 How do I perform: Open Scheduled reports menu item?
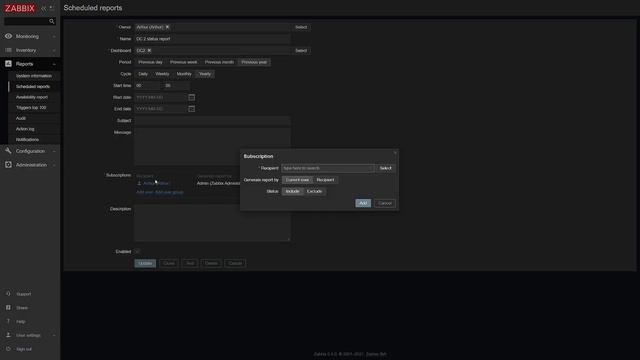33,87
